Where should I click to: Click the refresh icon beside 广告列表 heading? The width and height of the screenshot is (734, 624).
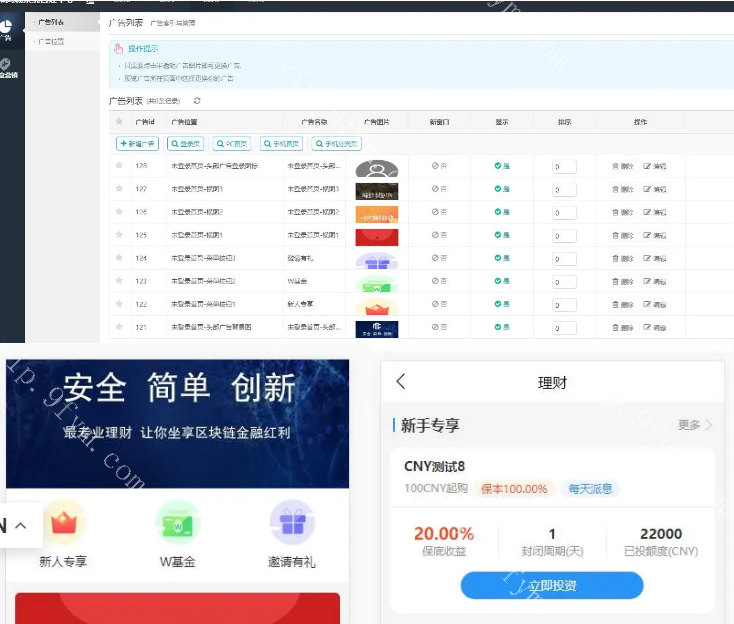(197, 101)
